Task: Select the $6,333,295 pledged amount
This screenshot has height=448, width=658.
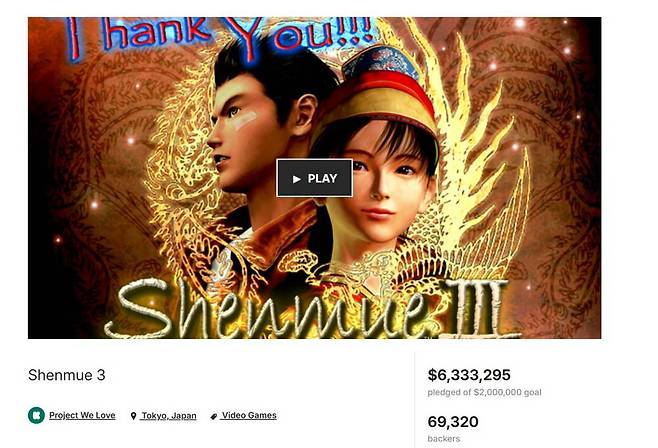Action: point(469,375)
